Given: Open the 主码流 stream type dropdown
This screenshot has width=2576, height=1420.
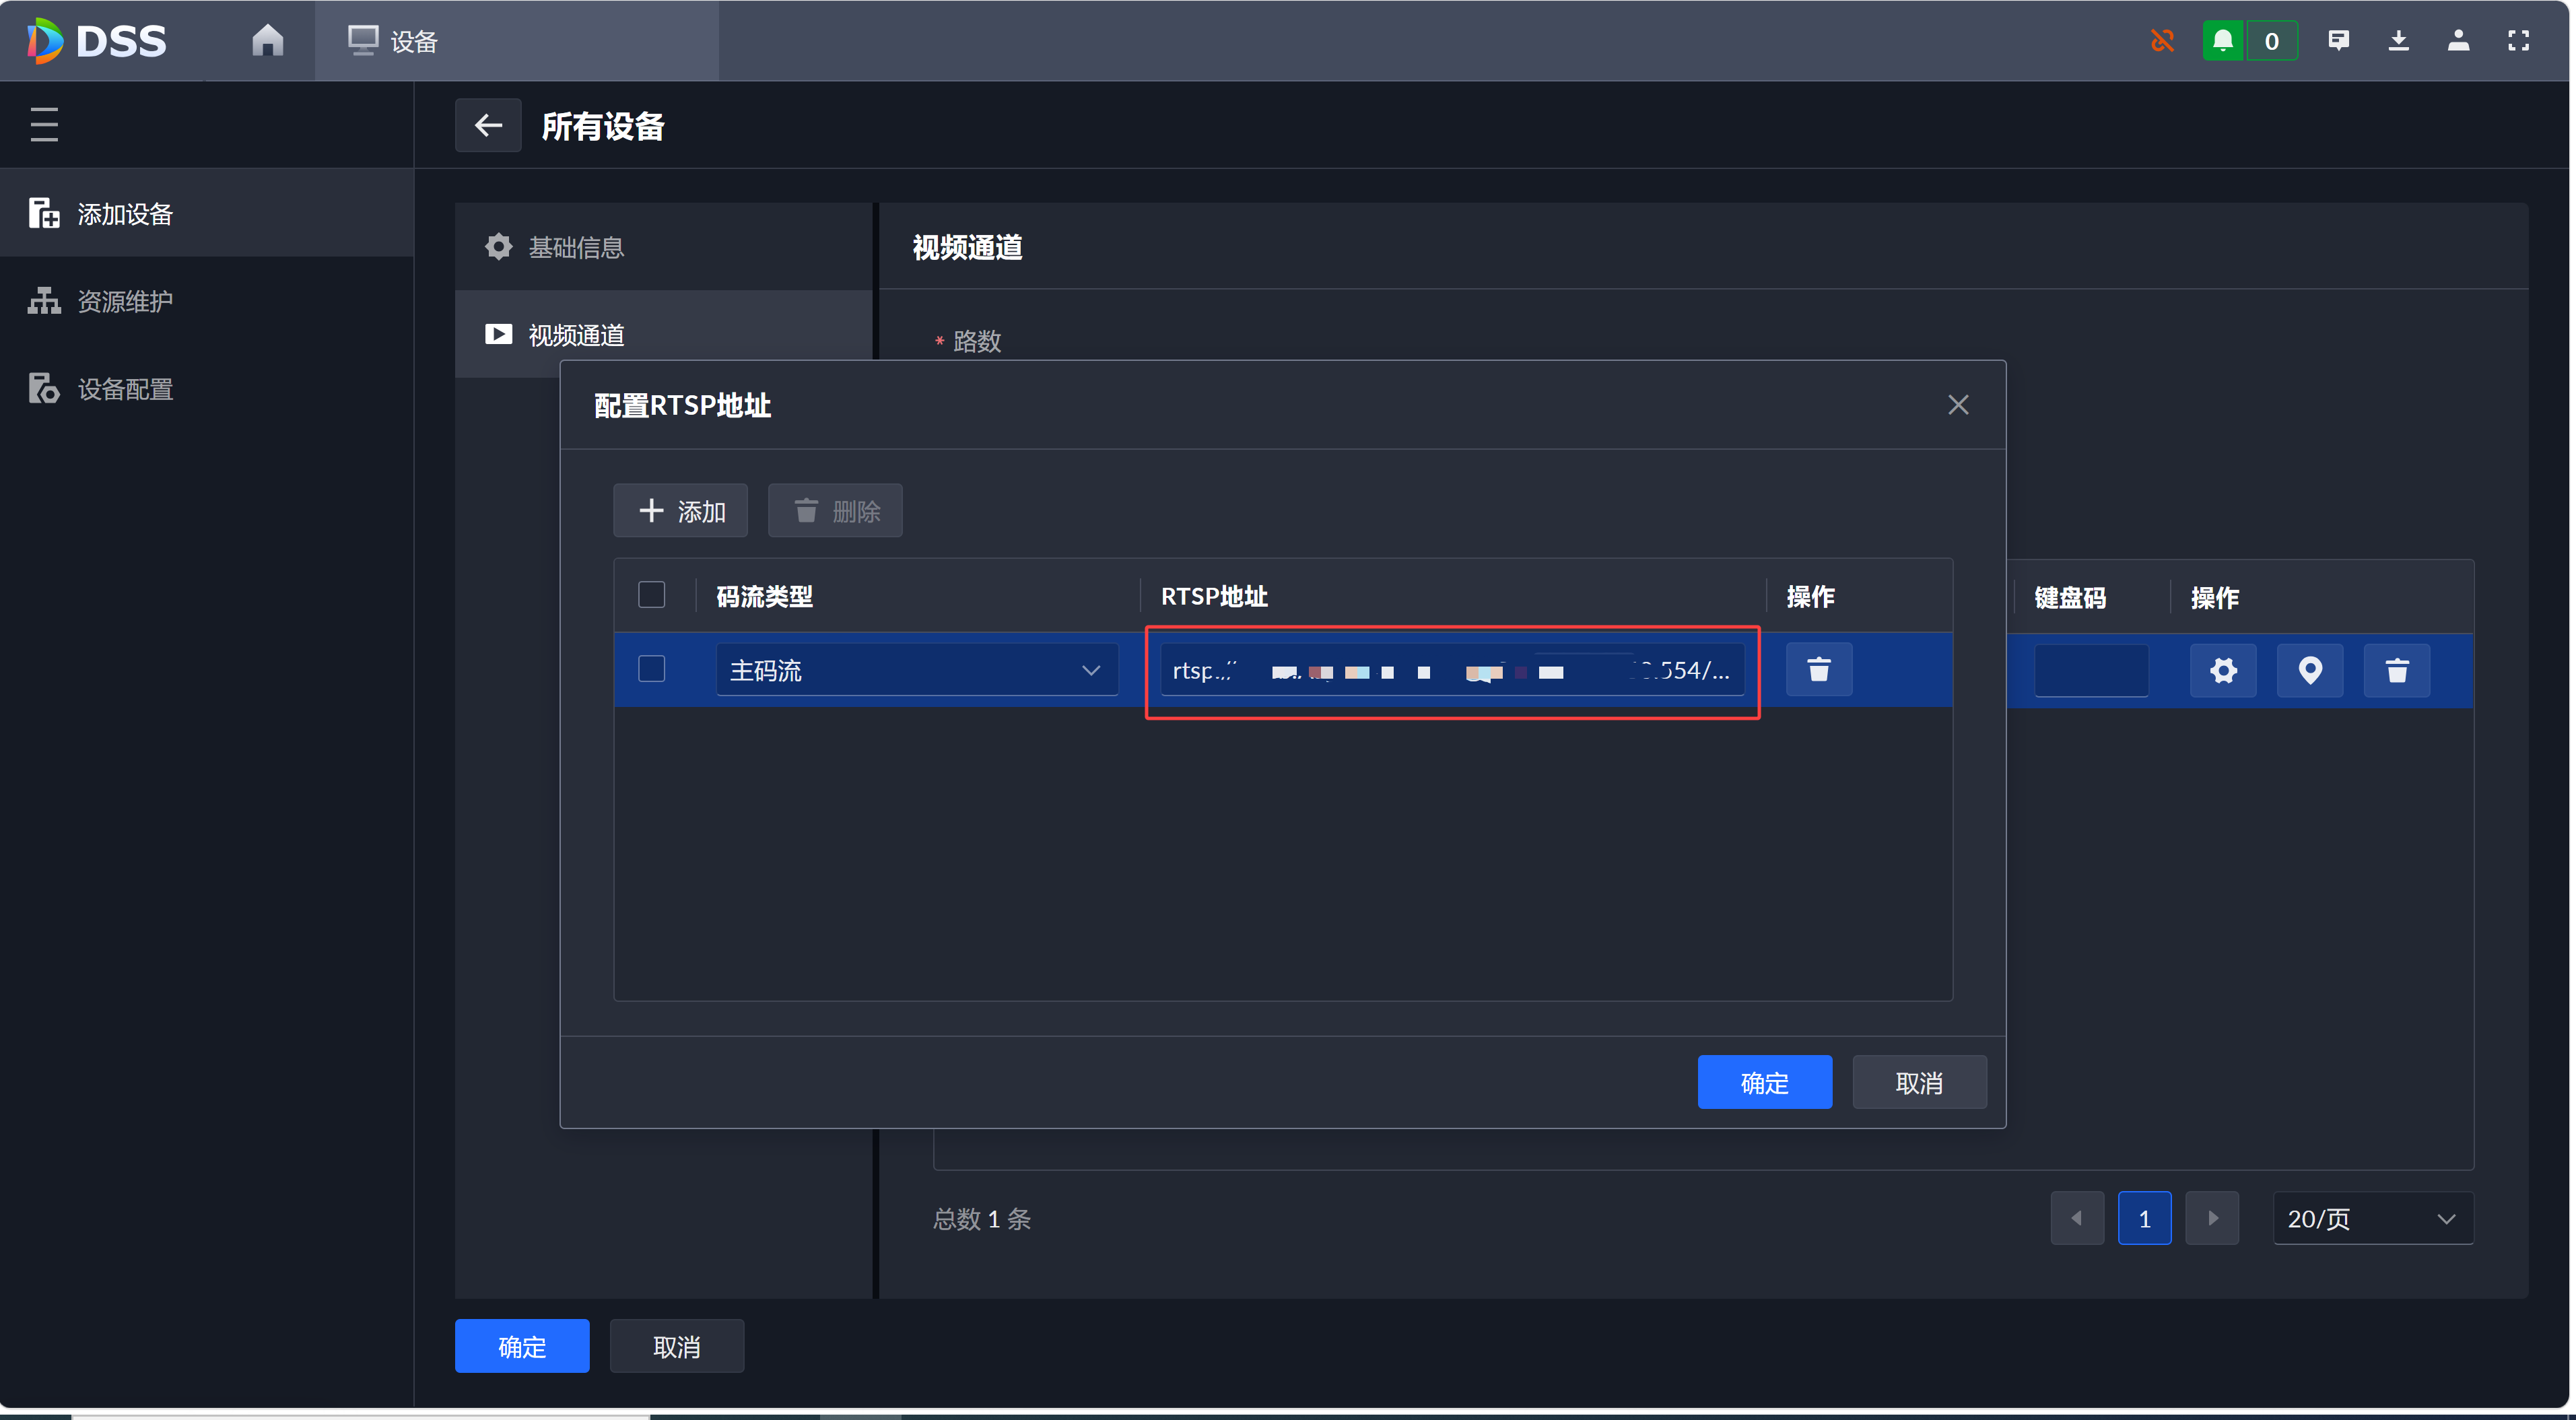Looking at the screenshot, I should [917, 669].
